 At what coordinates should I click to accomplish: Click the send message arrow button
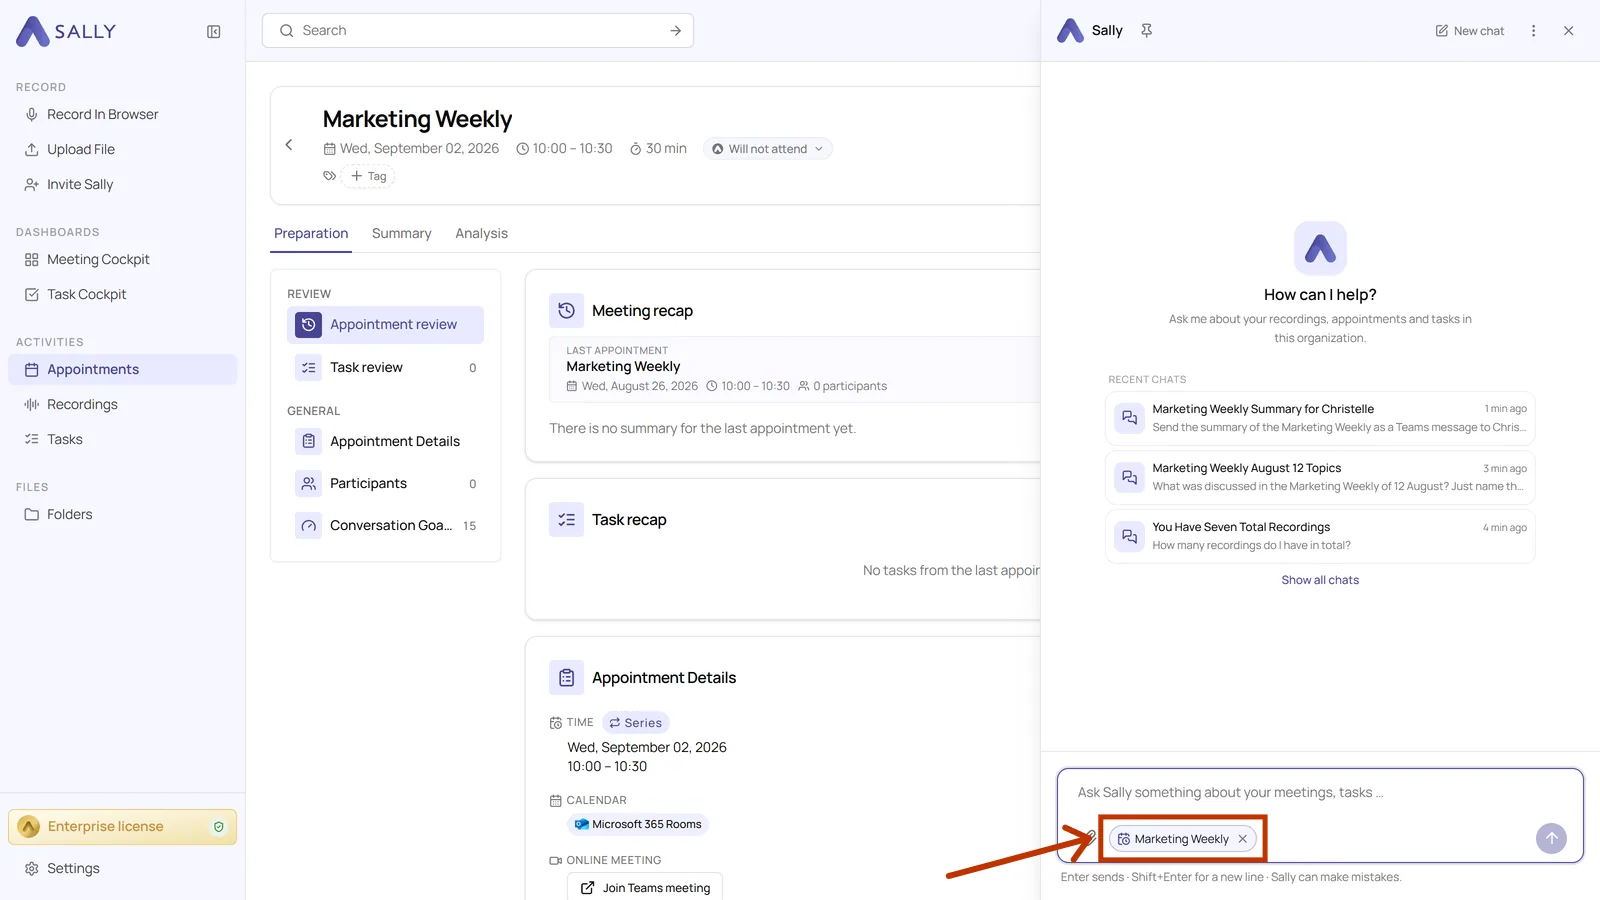[1551, 838]
